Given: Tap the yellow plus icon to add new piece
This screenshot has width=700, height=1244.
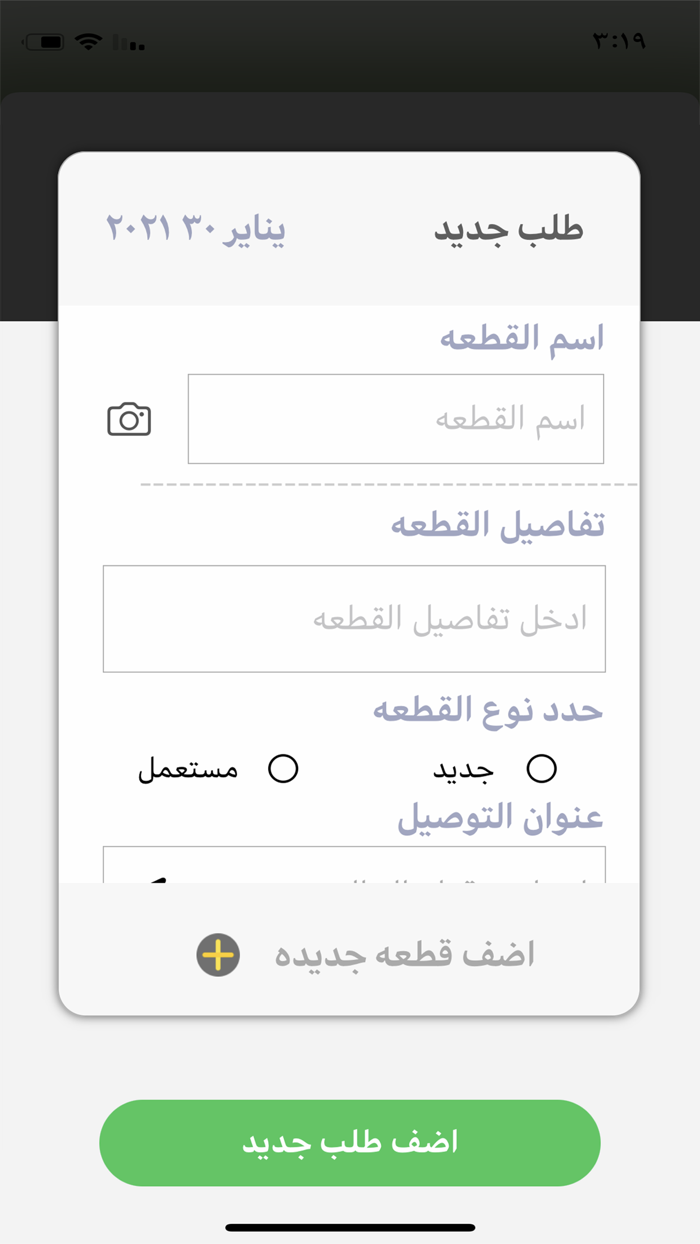Looking at the screenshot, I should [217, 954].
